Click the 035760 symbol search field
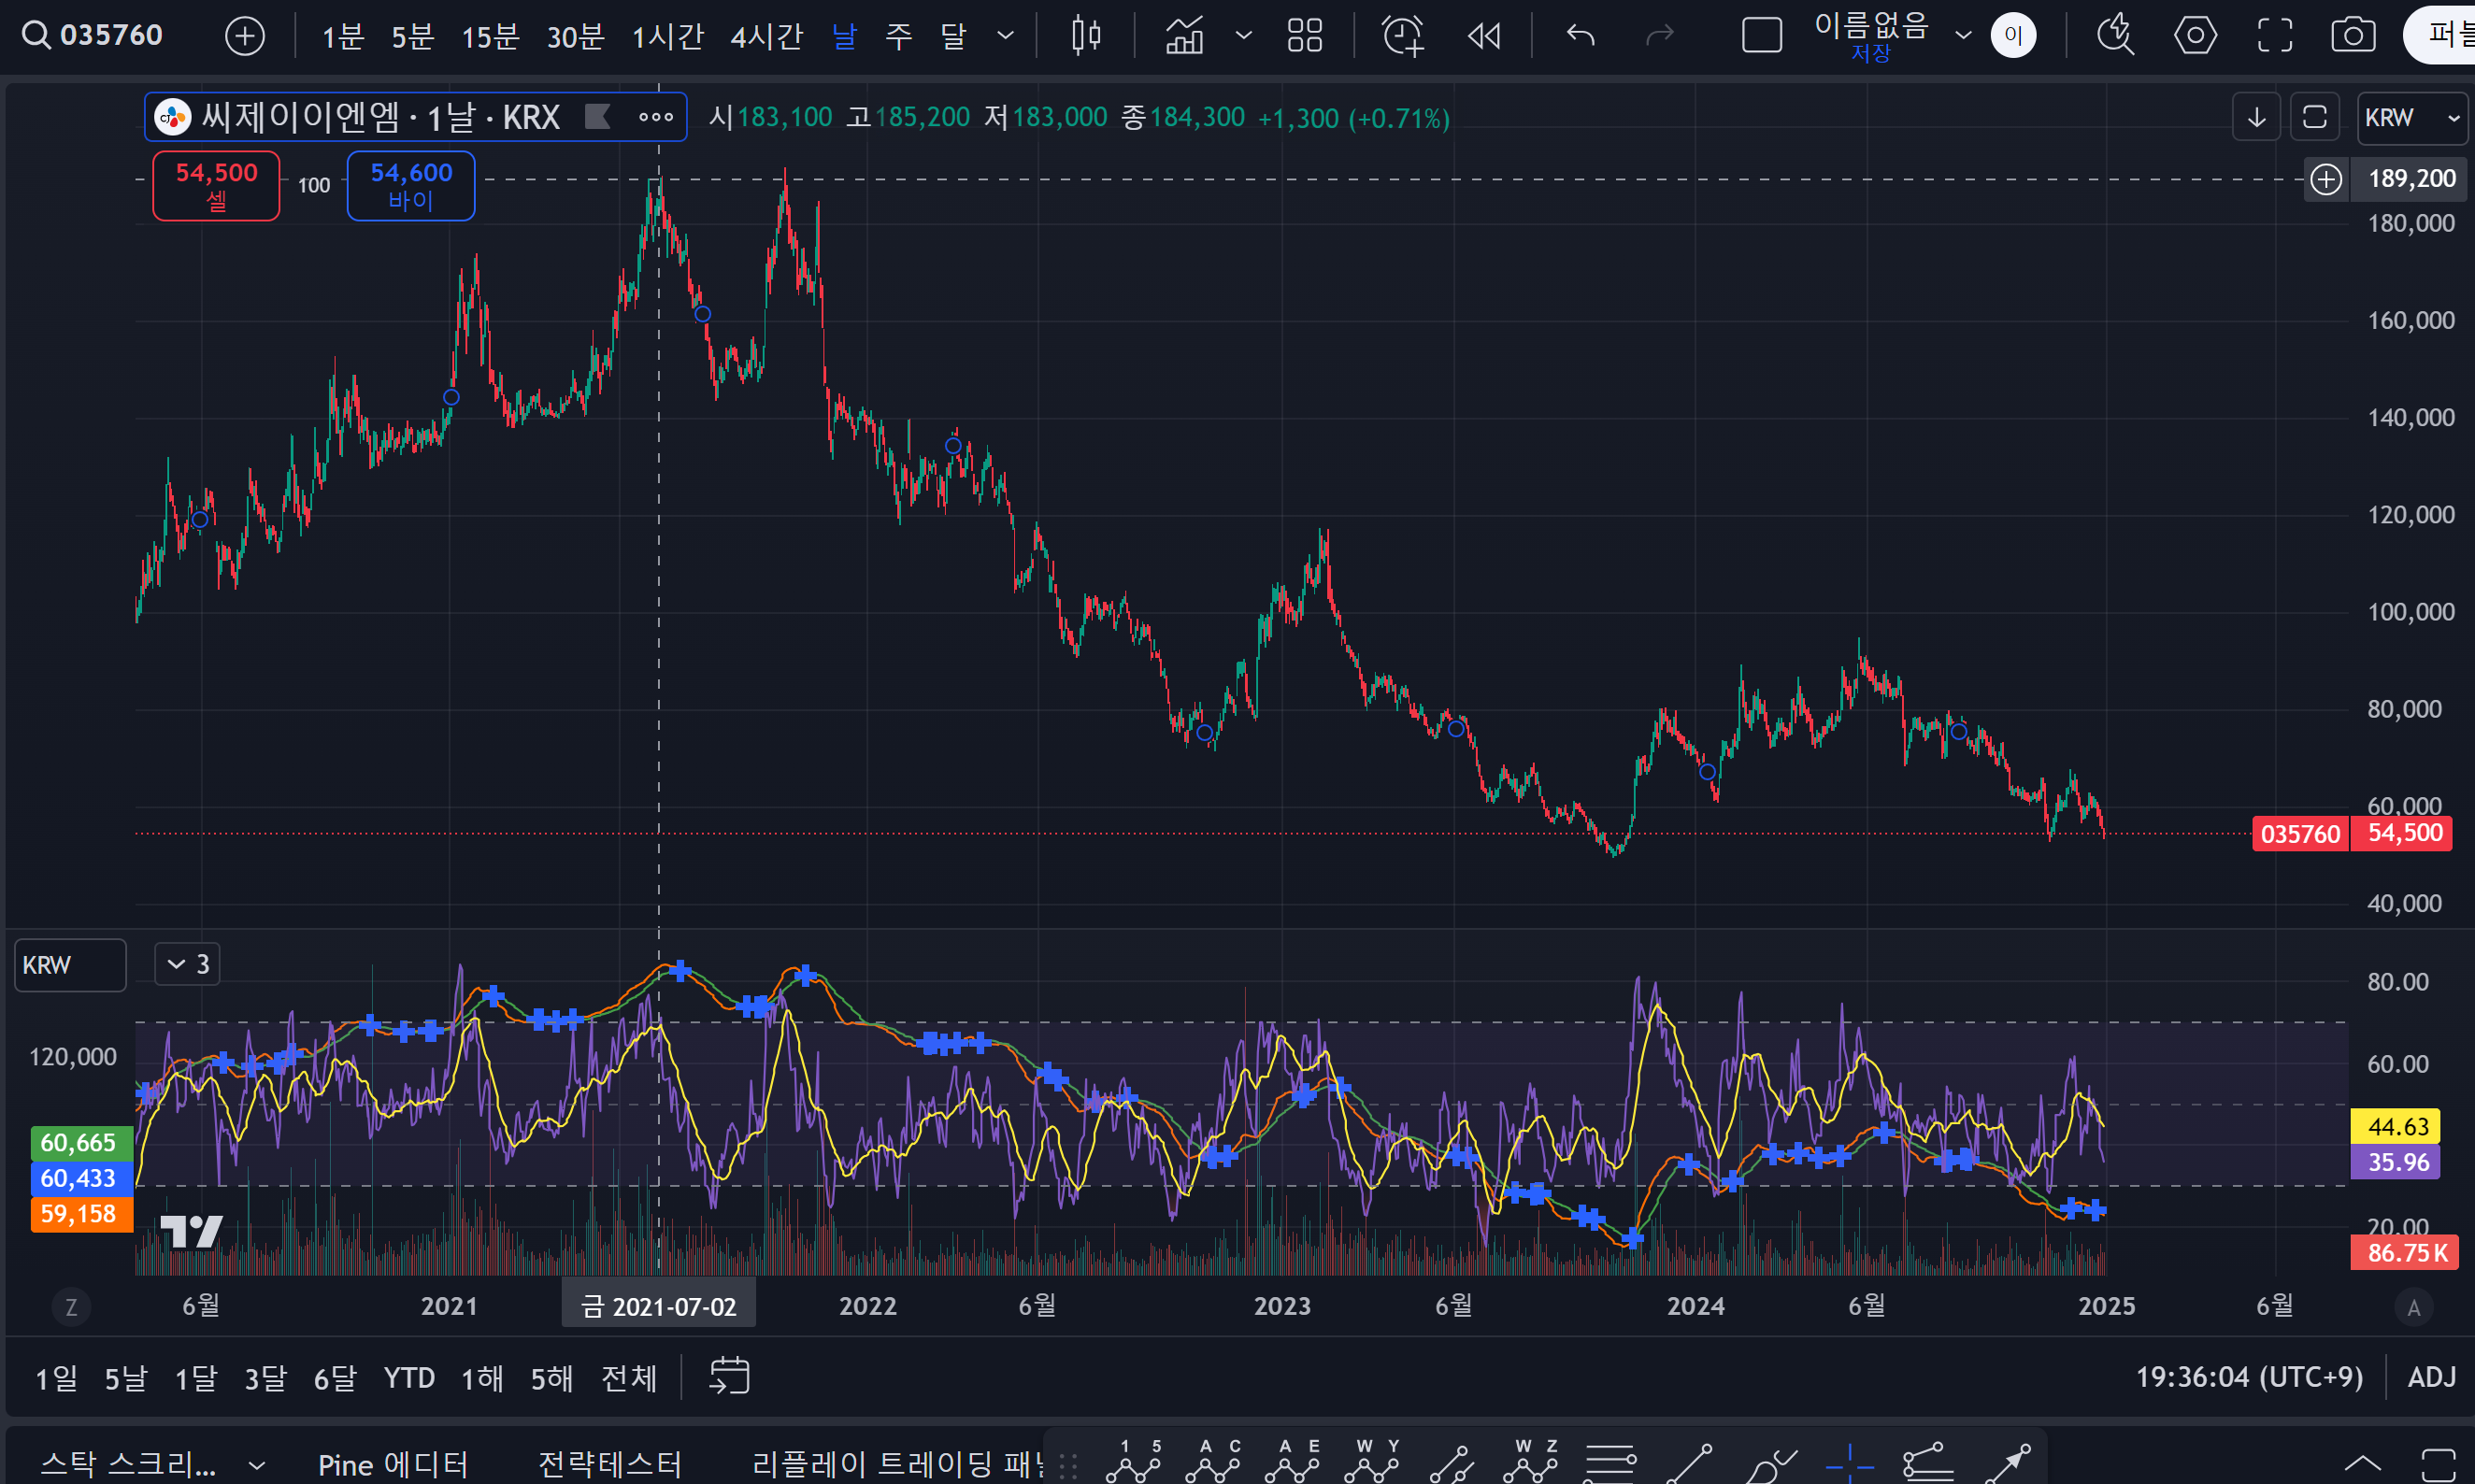2475x1484 pixels. tap(110, 36)
